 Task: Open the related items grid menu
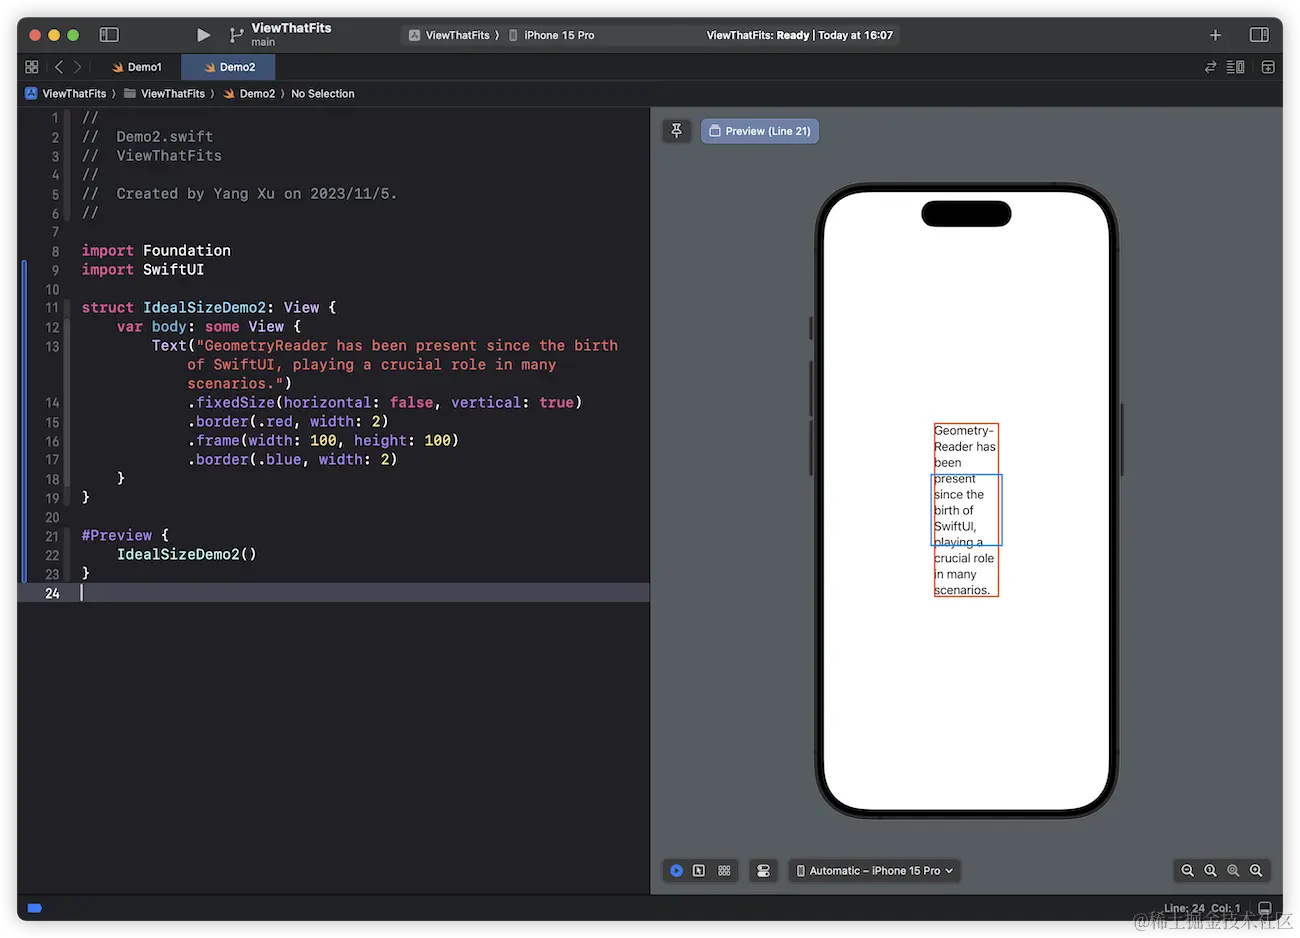[x=32, y=67]
